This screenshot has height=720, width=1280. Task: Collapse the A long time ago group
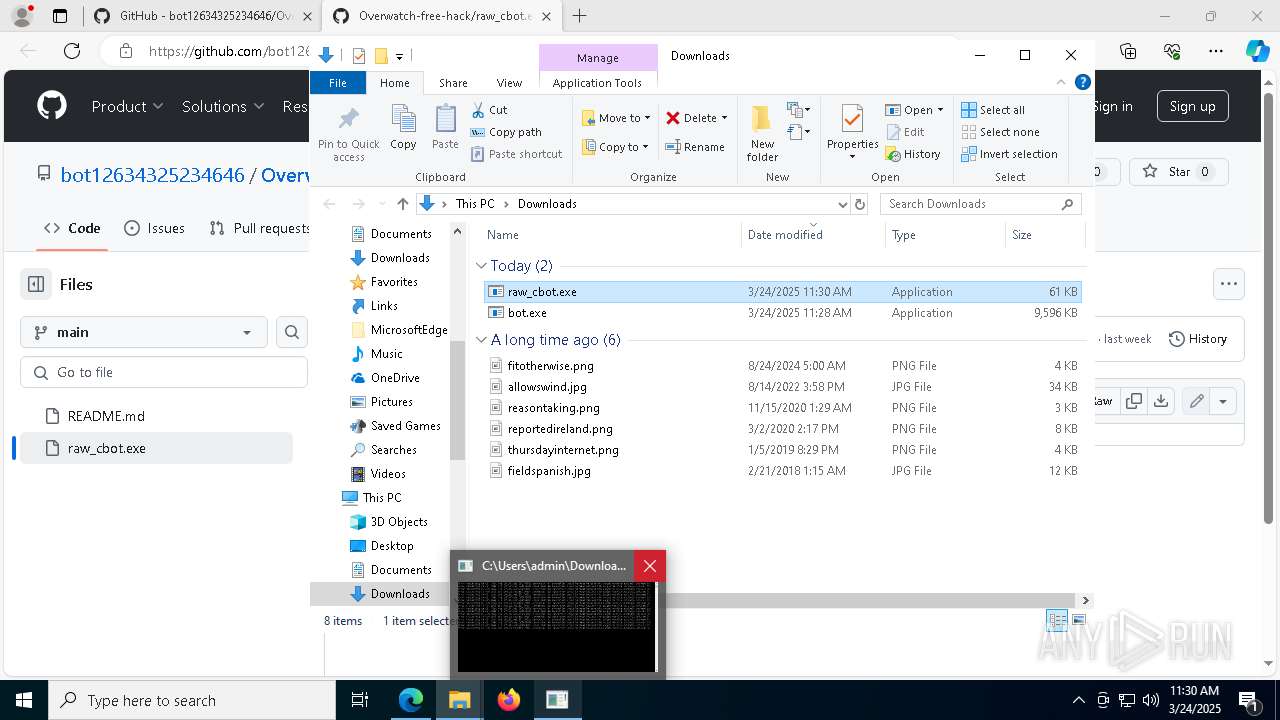(x=482, y=340)
